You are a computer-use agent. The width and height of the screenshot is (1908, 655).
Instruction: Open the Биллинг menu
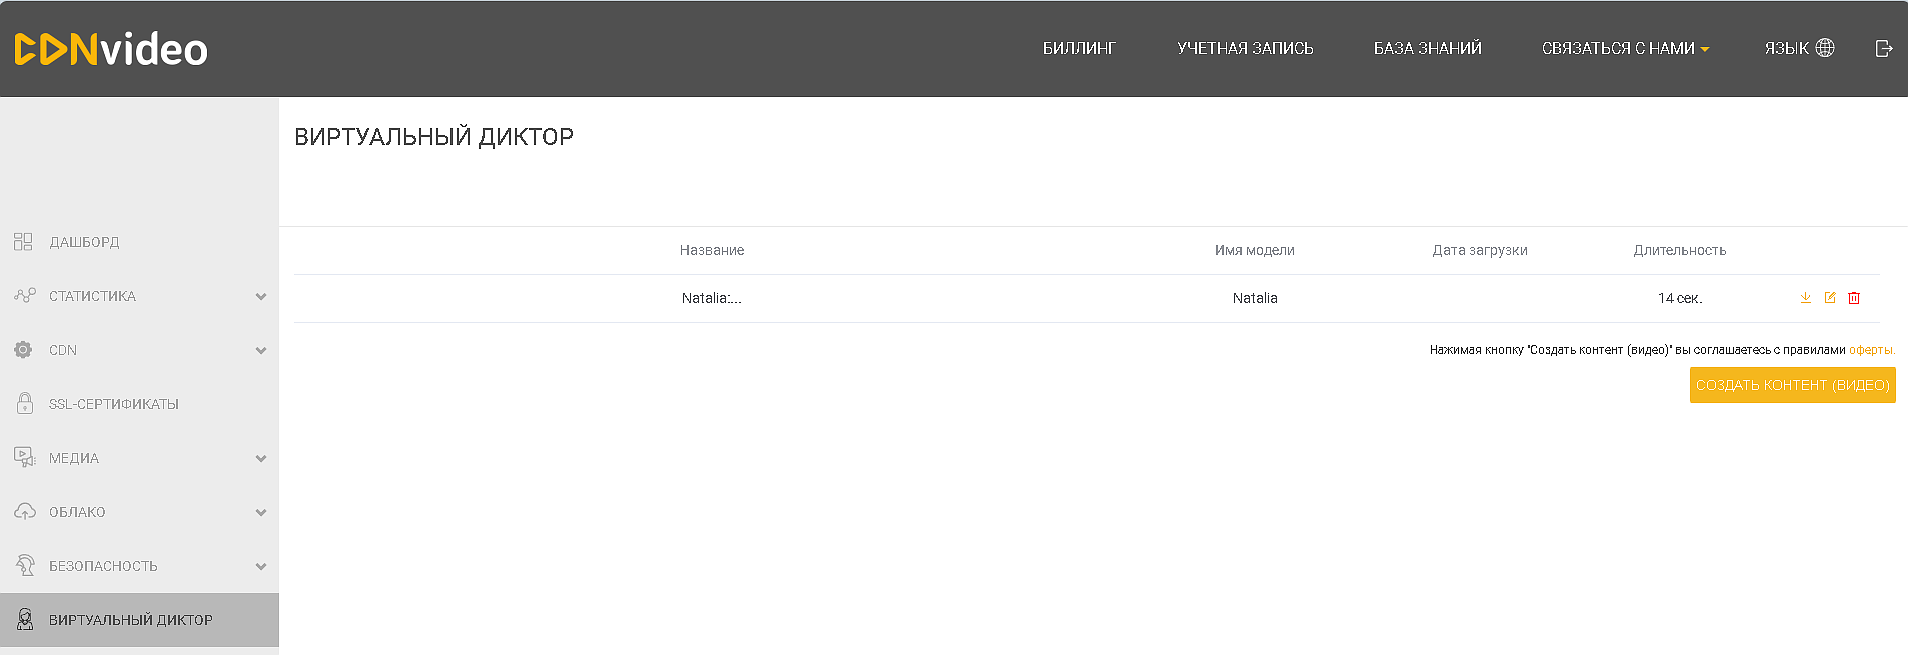point(1079,48)
